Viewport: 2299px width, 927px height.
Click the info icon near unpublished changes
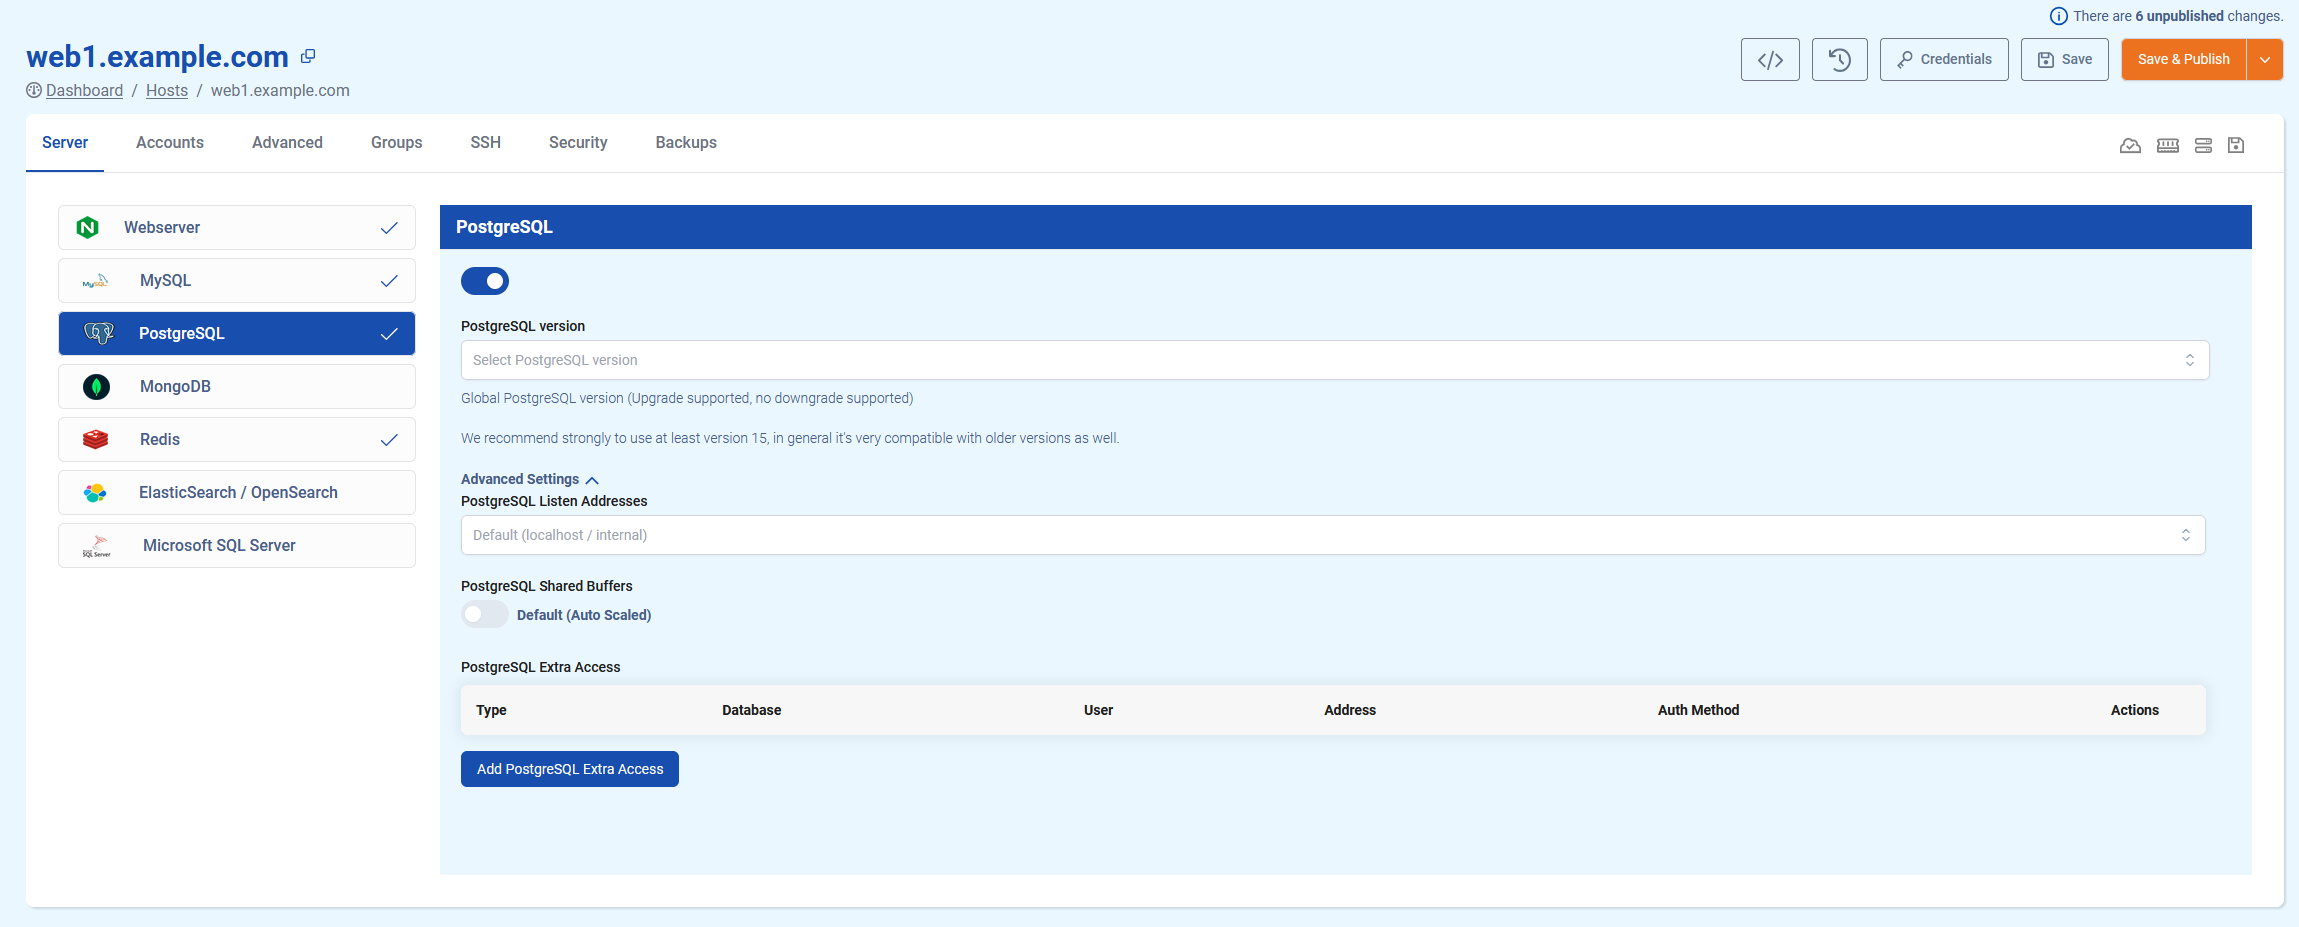(x=2058, y=15)
